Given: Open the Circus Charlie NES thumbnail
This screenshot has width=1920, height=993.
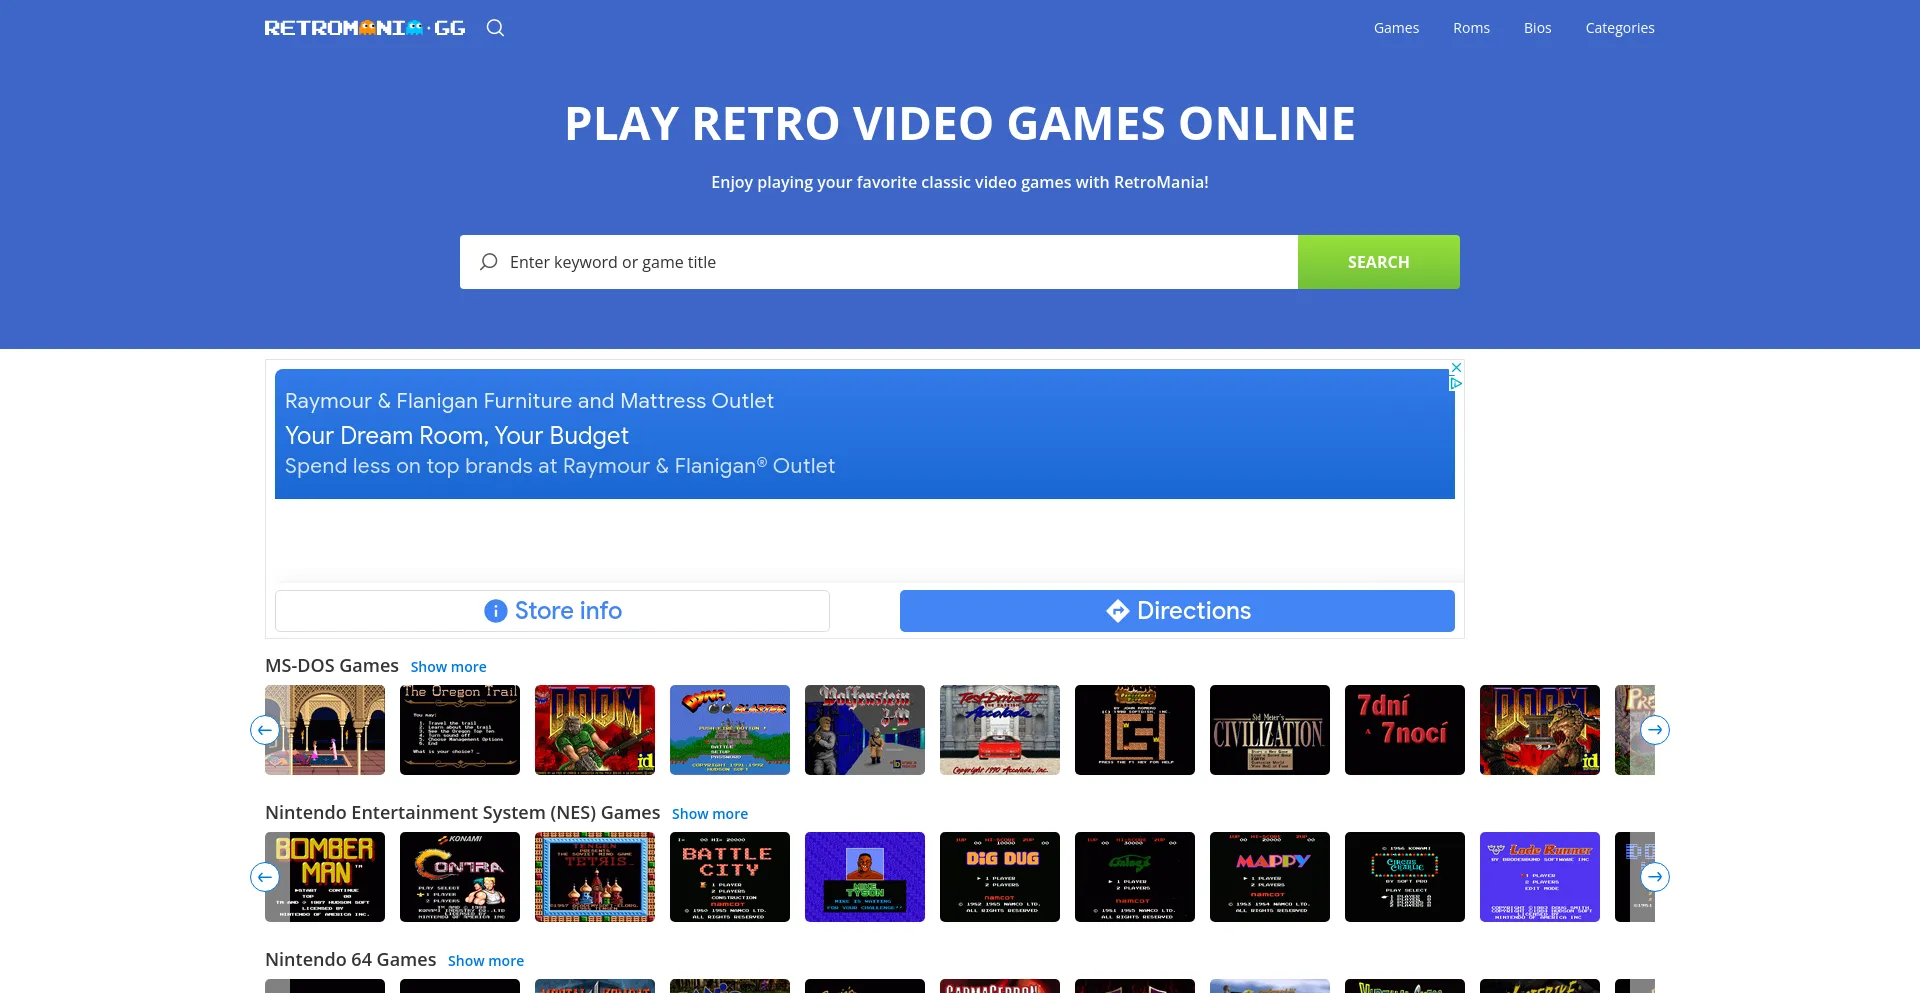Looking at the screenshot, I should 1405,877.
